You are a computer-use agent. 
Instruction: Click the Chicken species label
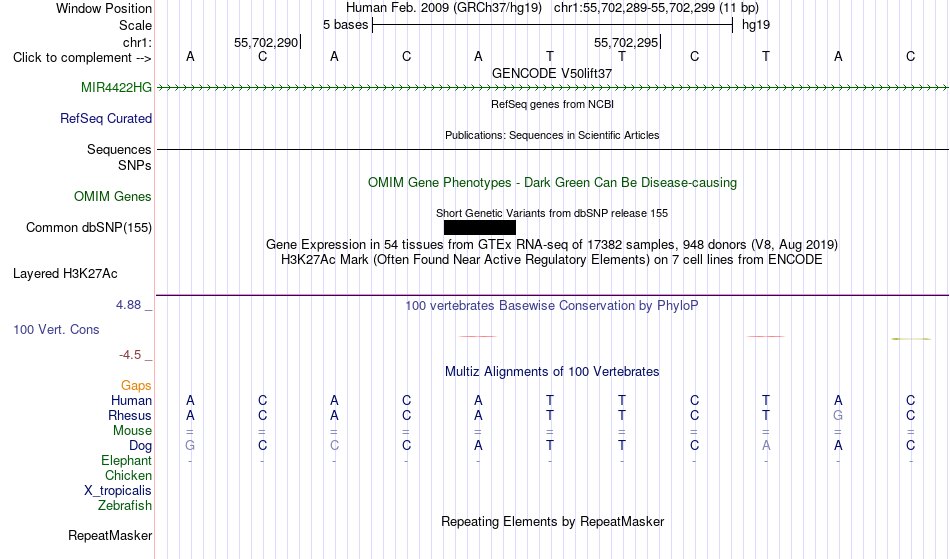[x=128, y=476]
